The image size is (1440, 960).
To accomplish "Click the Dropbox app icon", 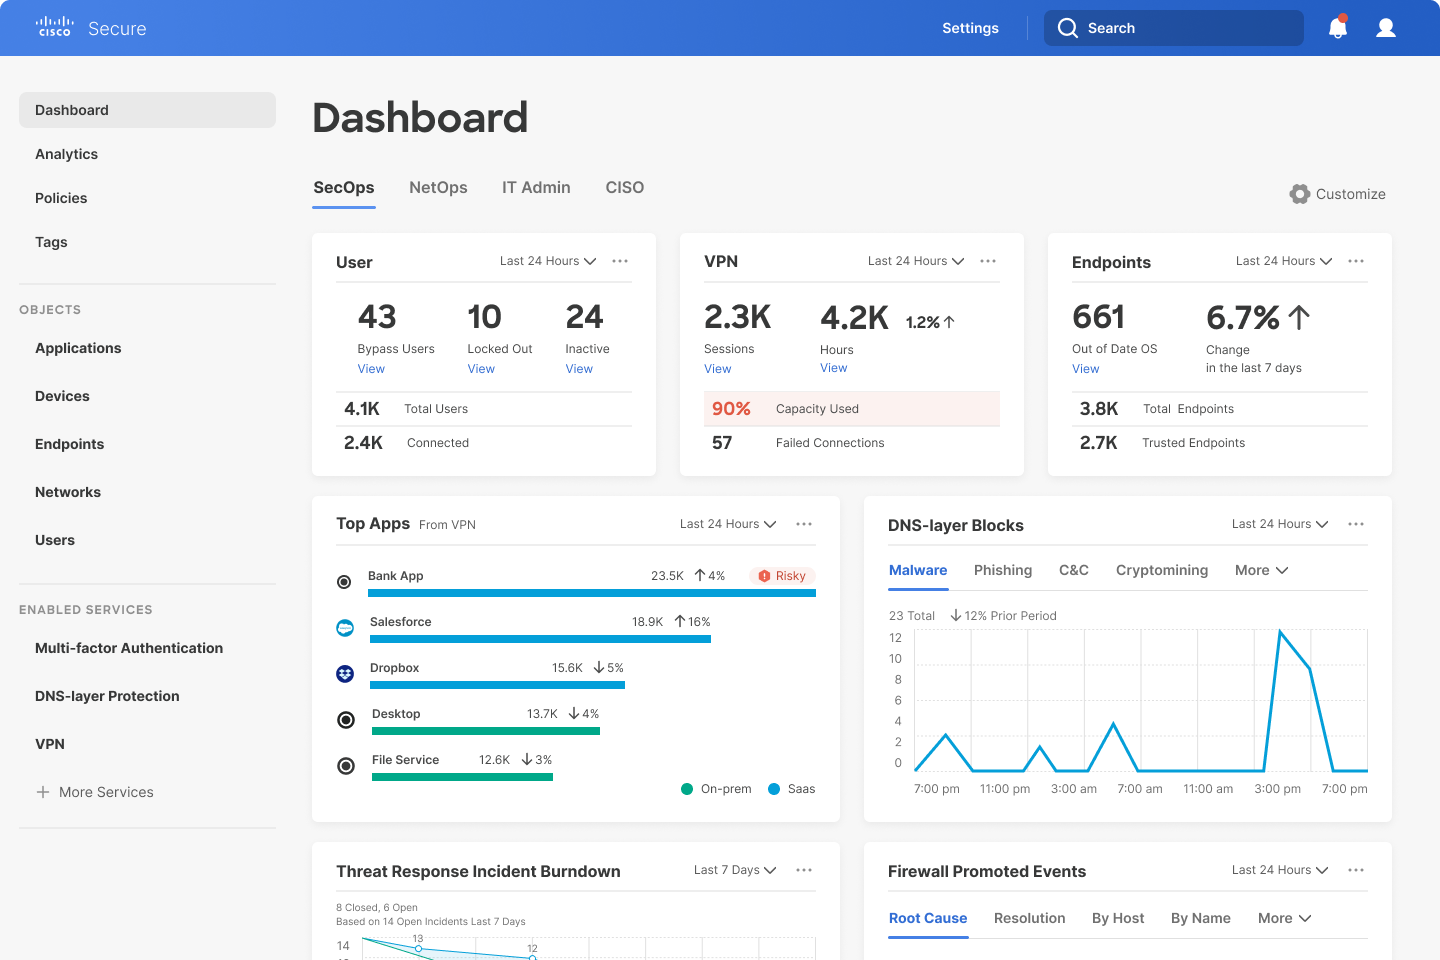I will (345, 674).
